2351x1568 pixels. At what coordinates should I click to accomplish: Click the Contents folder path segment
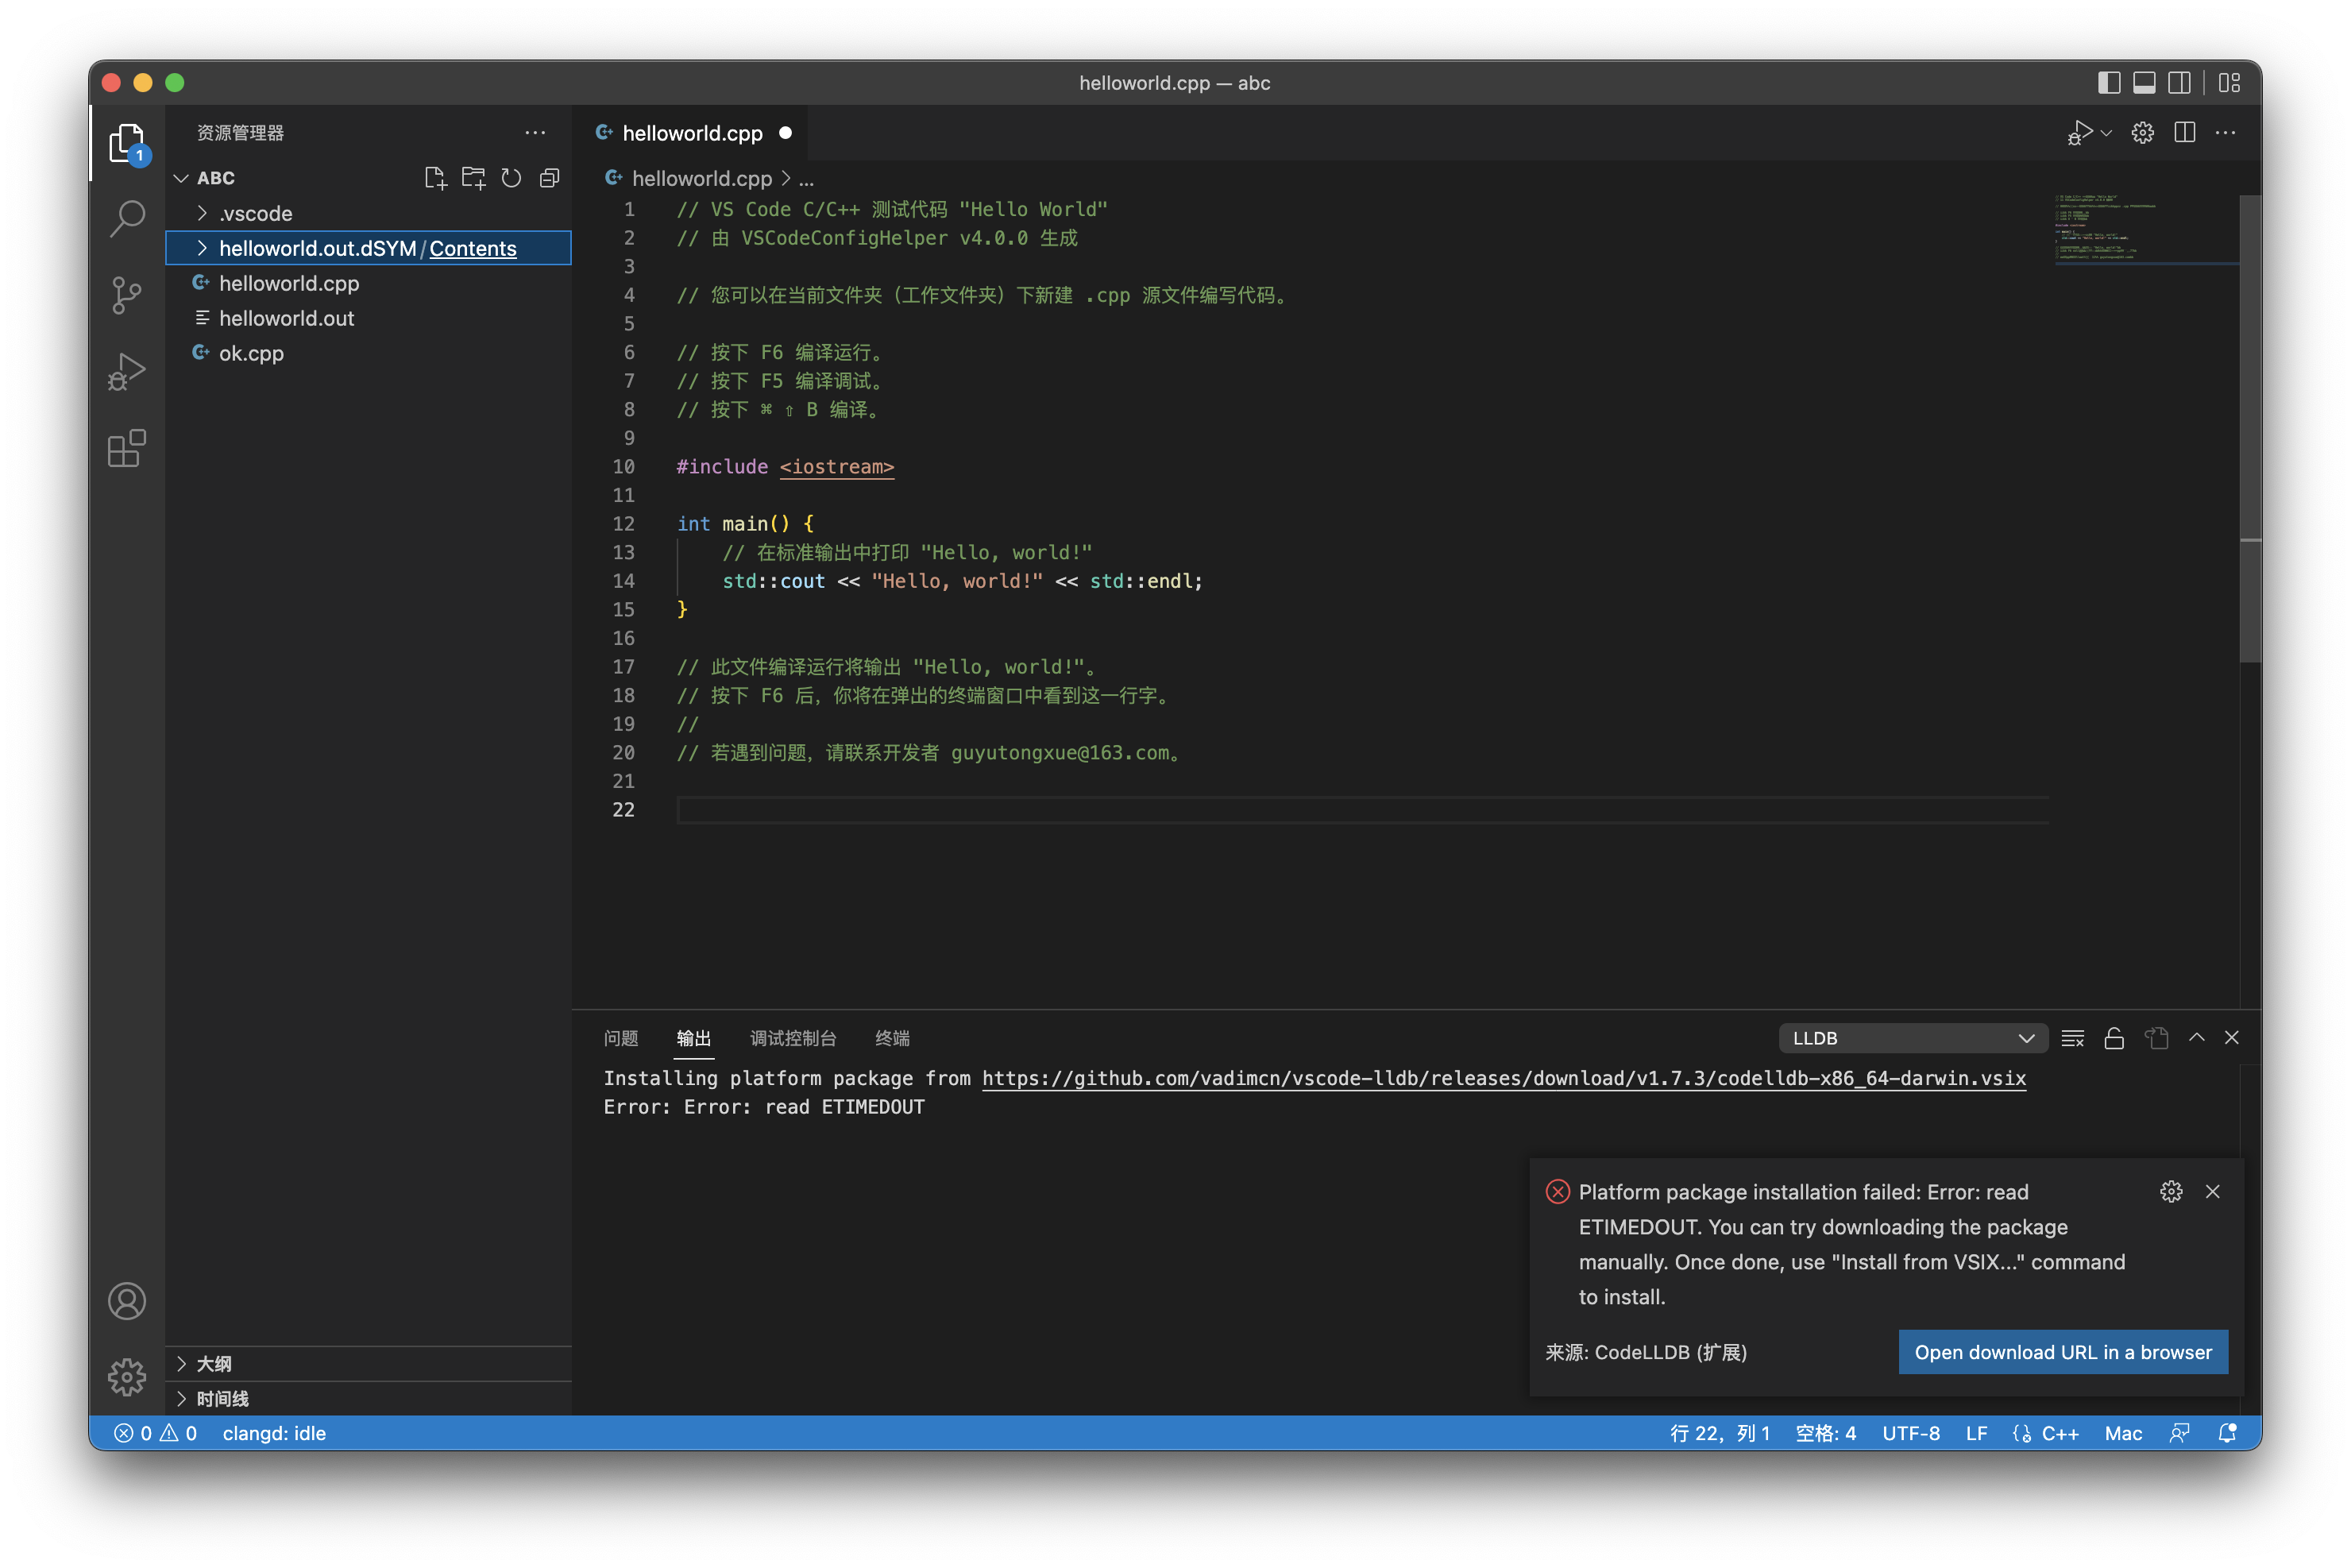tap(473, 248)
